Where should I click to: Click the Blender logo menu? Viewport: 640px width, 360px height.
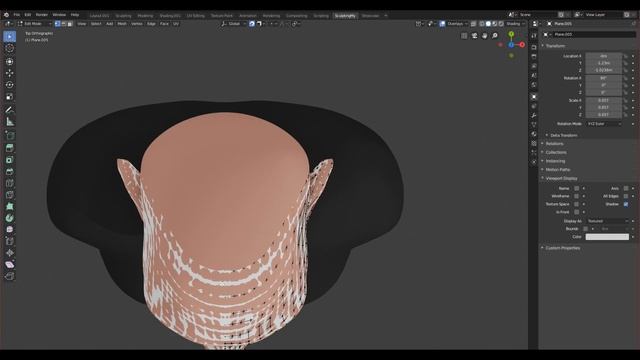click(x=6, y=15)
